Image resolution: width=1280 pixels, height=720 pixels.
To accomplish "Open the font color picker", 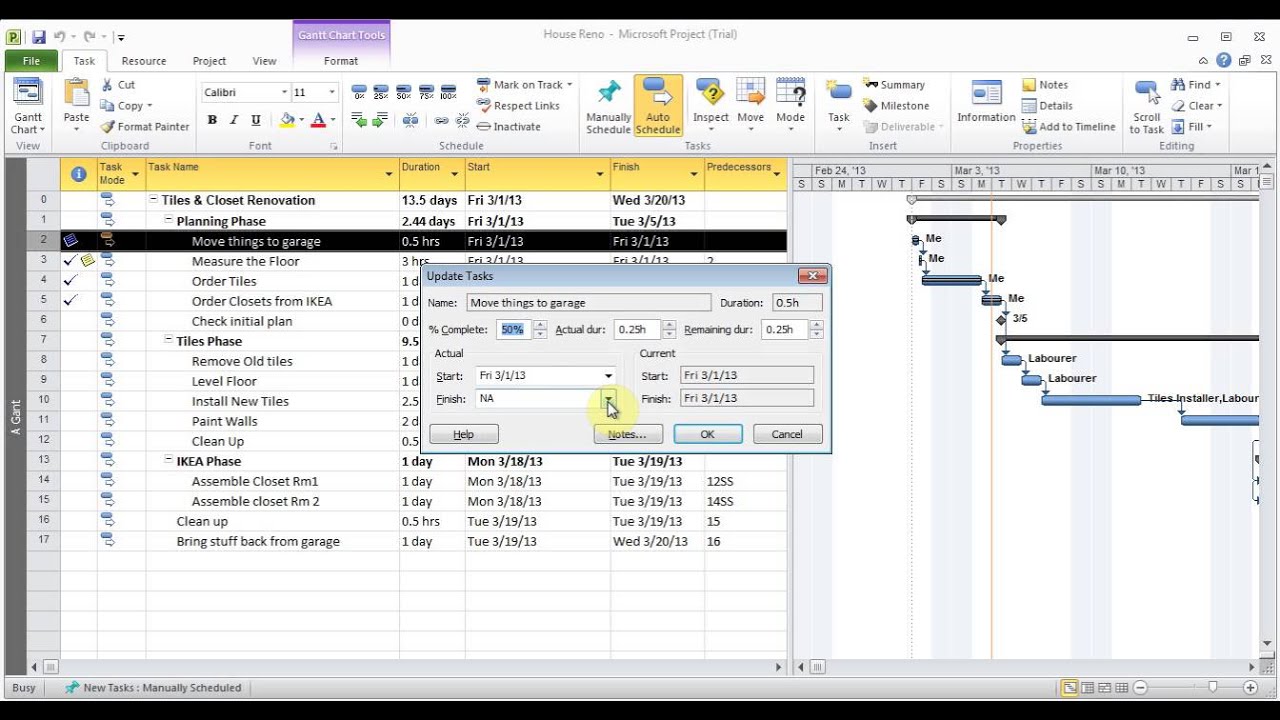I will tap(332, 120).
